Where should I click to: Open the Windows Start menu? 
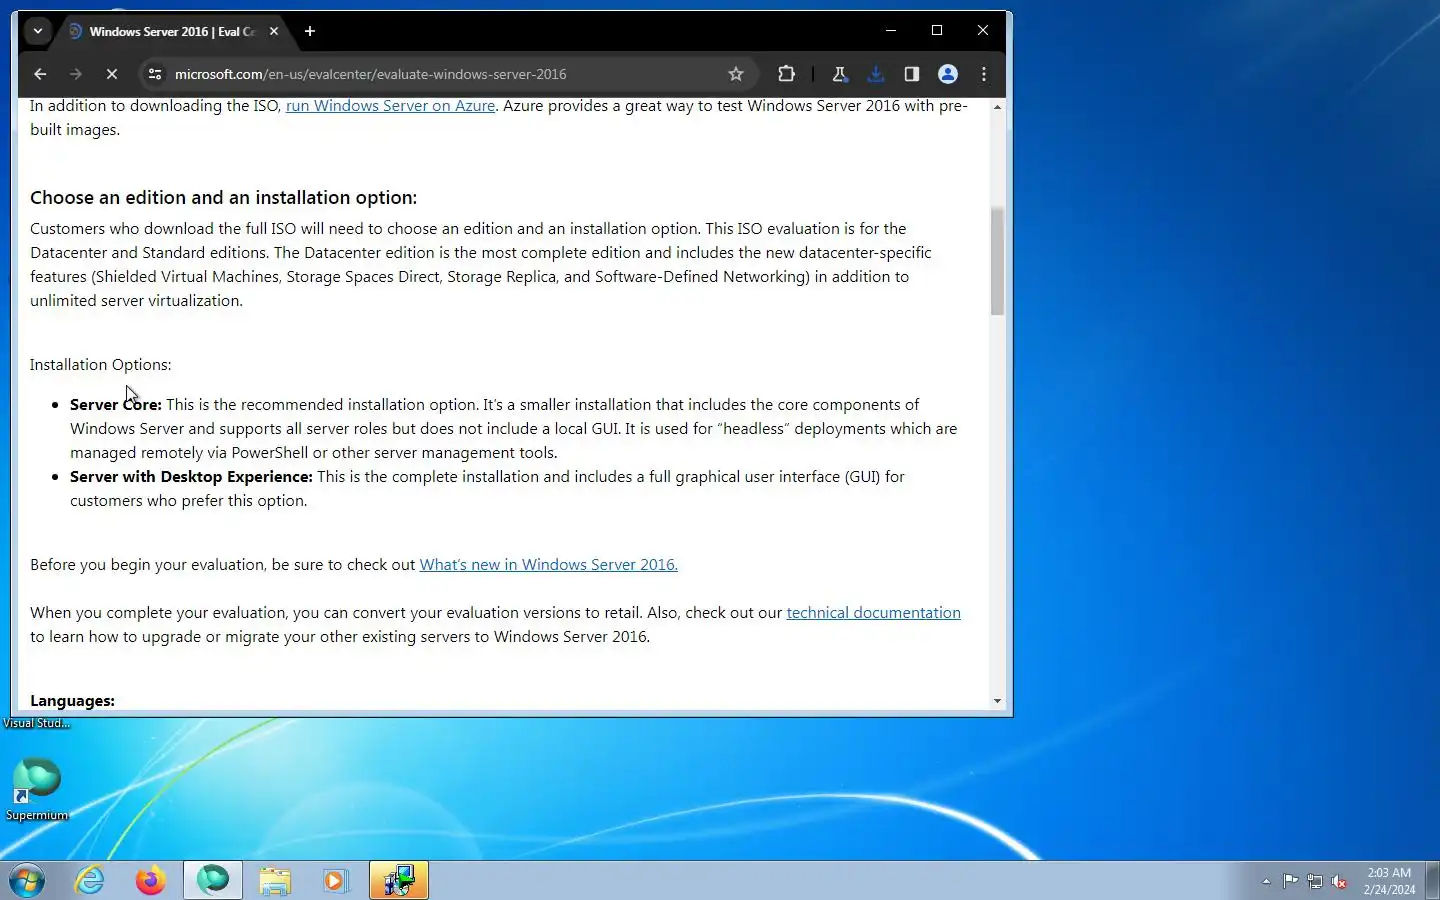click(27, 881)
